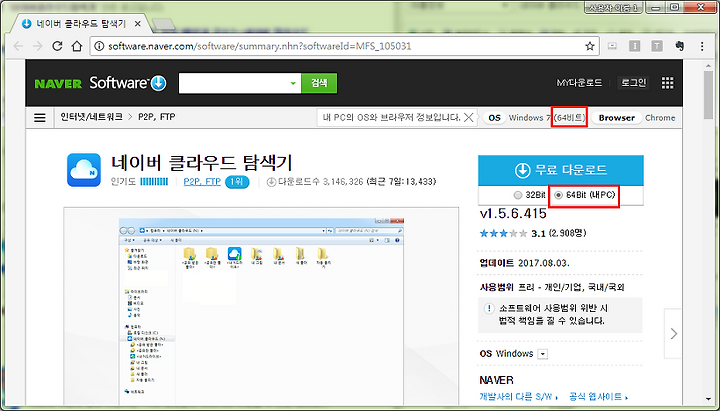The height and width of the screenshot is (411, 720).
Task: Open 개발사의 다른 S/W link
Action: [x=518, y=397]
